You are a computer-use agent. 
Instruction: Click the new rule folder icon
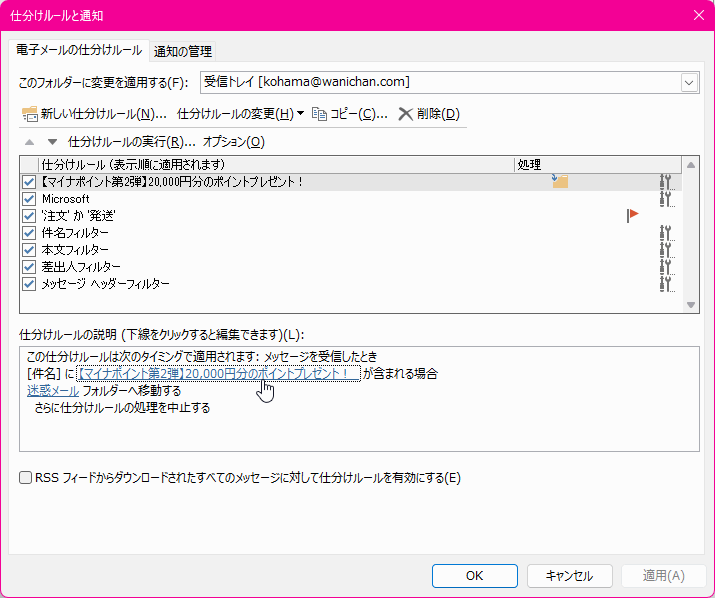(x=30, y=114)
